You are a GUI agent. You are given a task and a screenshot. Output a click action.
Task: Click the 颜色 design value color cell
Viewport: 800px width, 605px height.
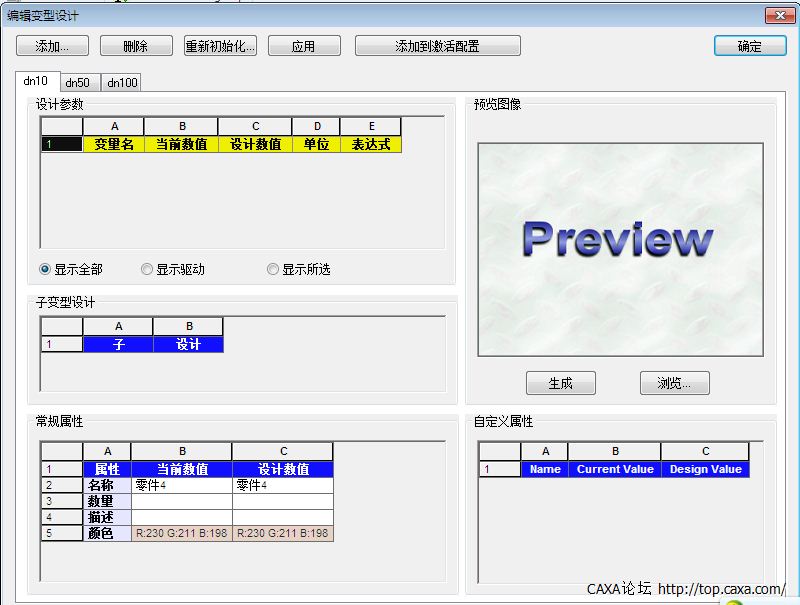coord(282,533)
